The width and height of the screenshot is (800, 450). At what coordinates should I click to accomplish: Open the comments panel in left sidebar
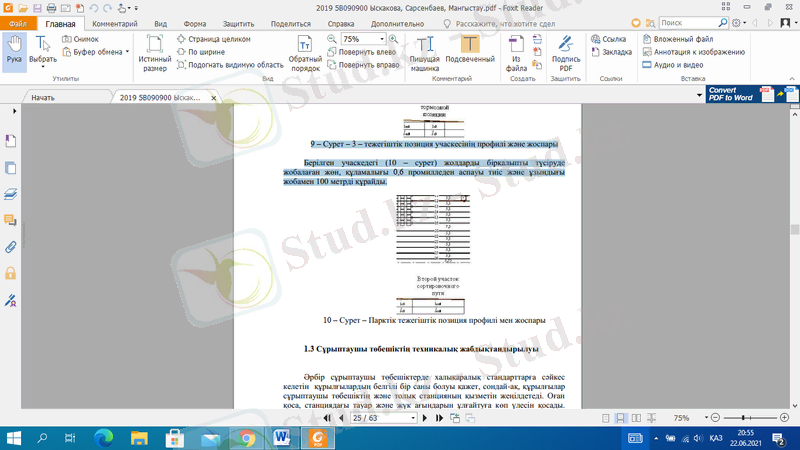(11, 220)
